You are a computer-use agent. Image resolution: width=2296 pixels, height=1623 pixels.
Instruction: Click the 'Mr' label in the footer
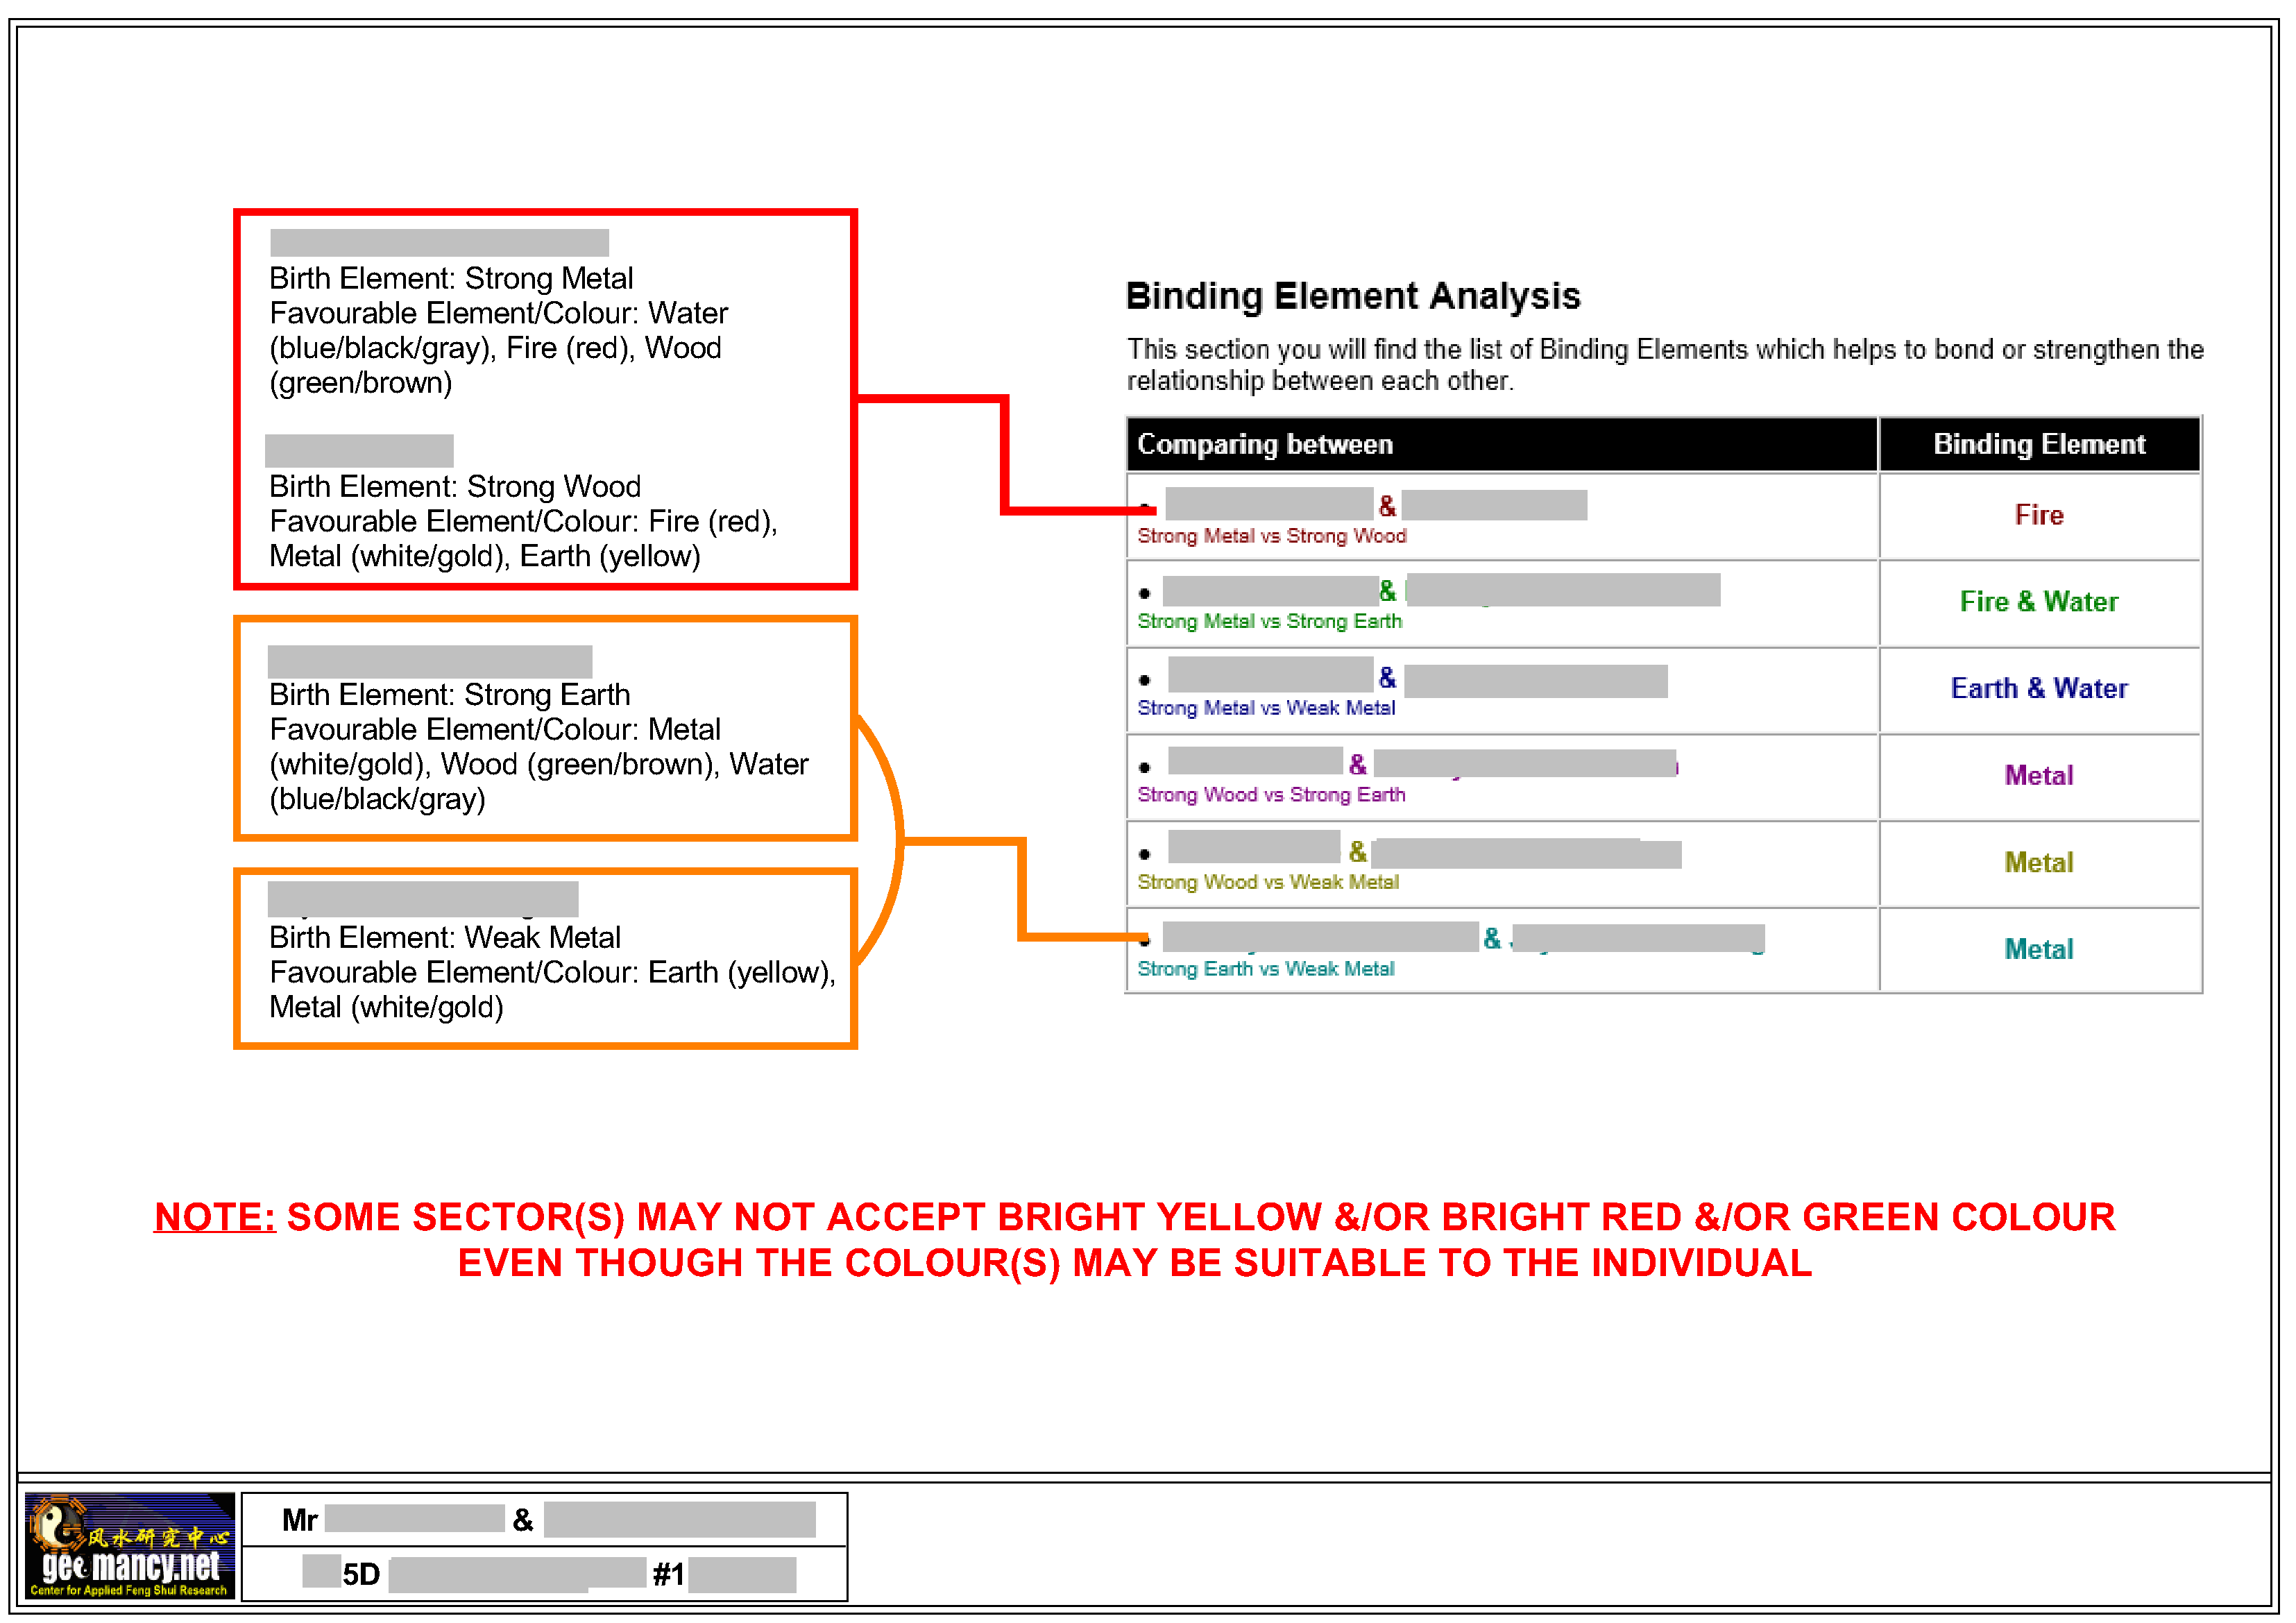click(x=299, y=1521)
